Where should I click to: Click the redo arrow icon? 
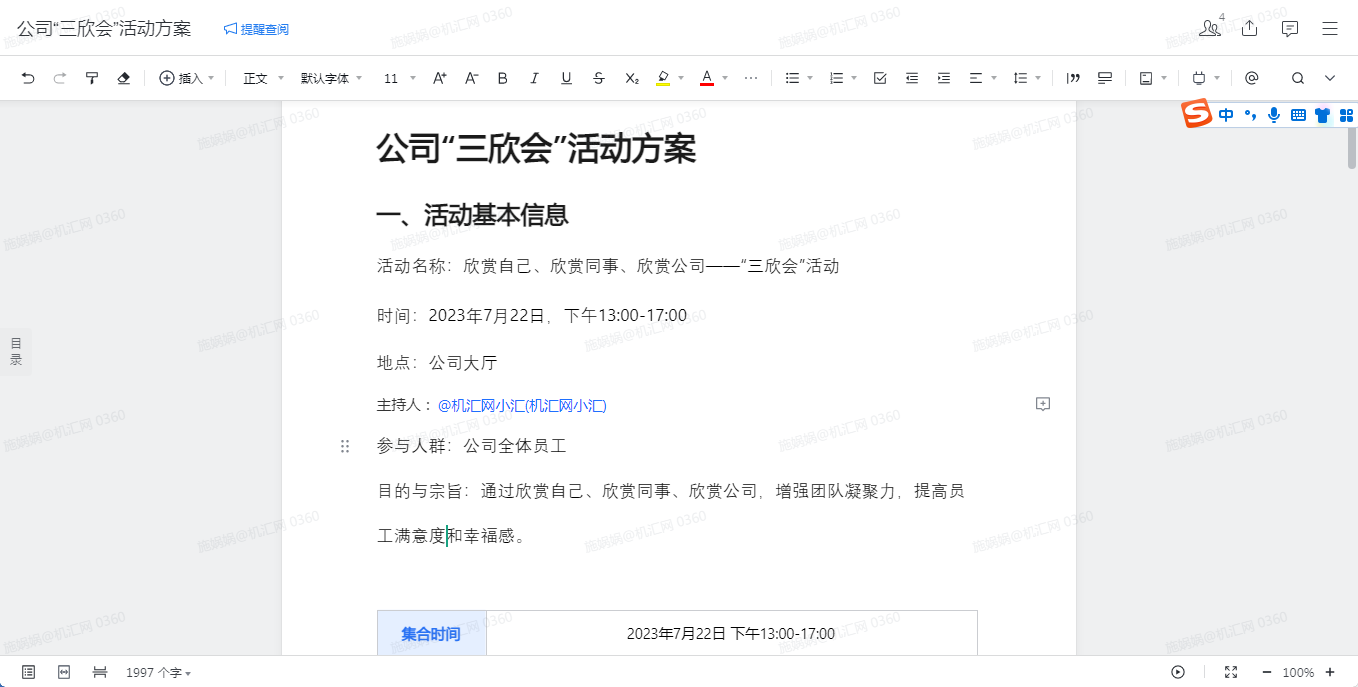pos(59,78)
